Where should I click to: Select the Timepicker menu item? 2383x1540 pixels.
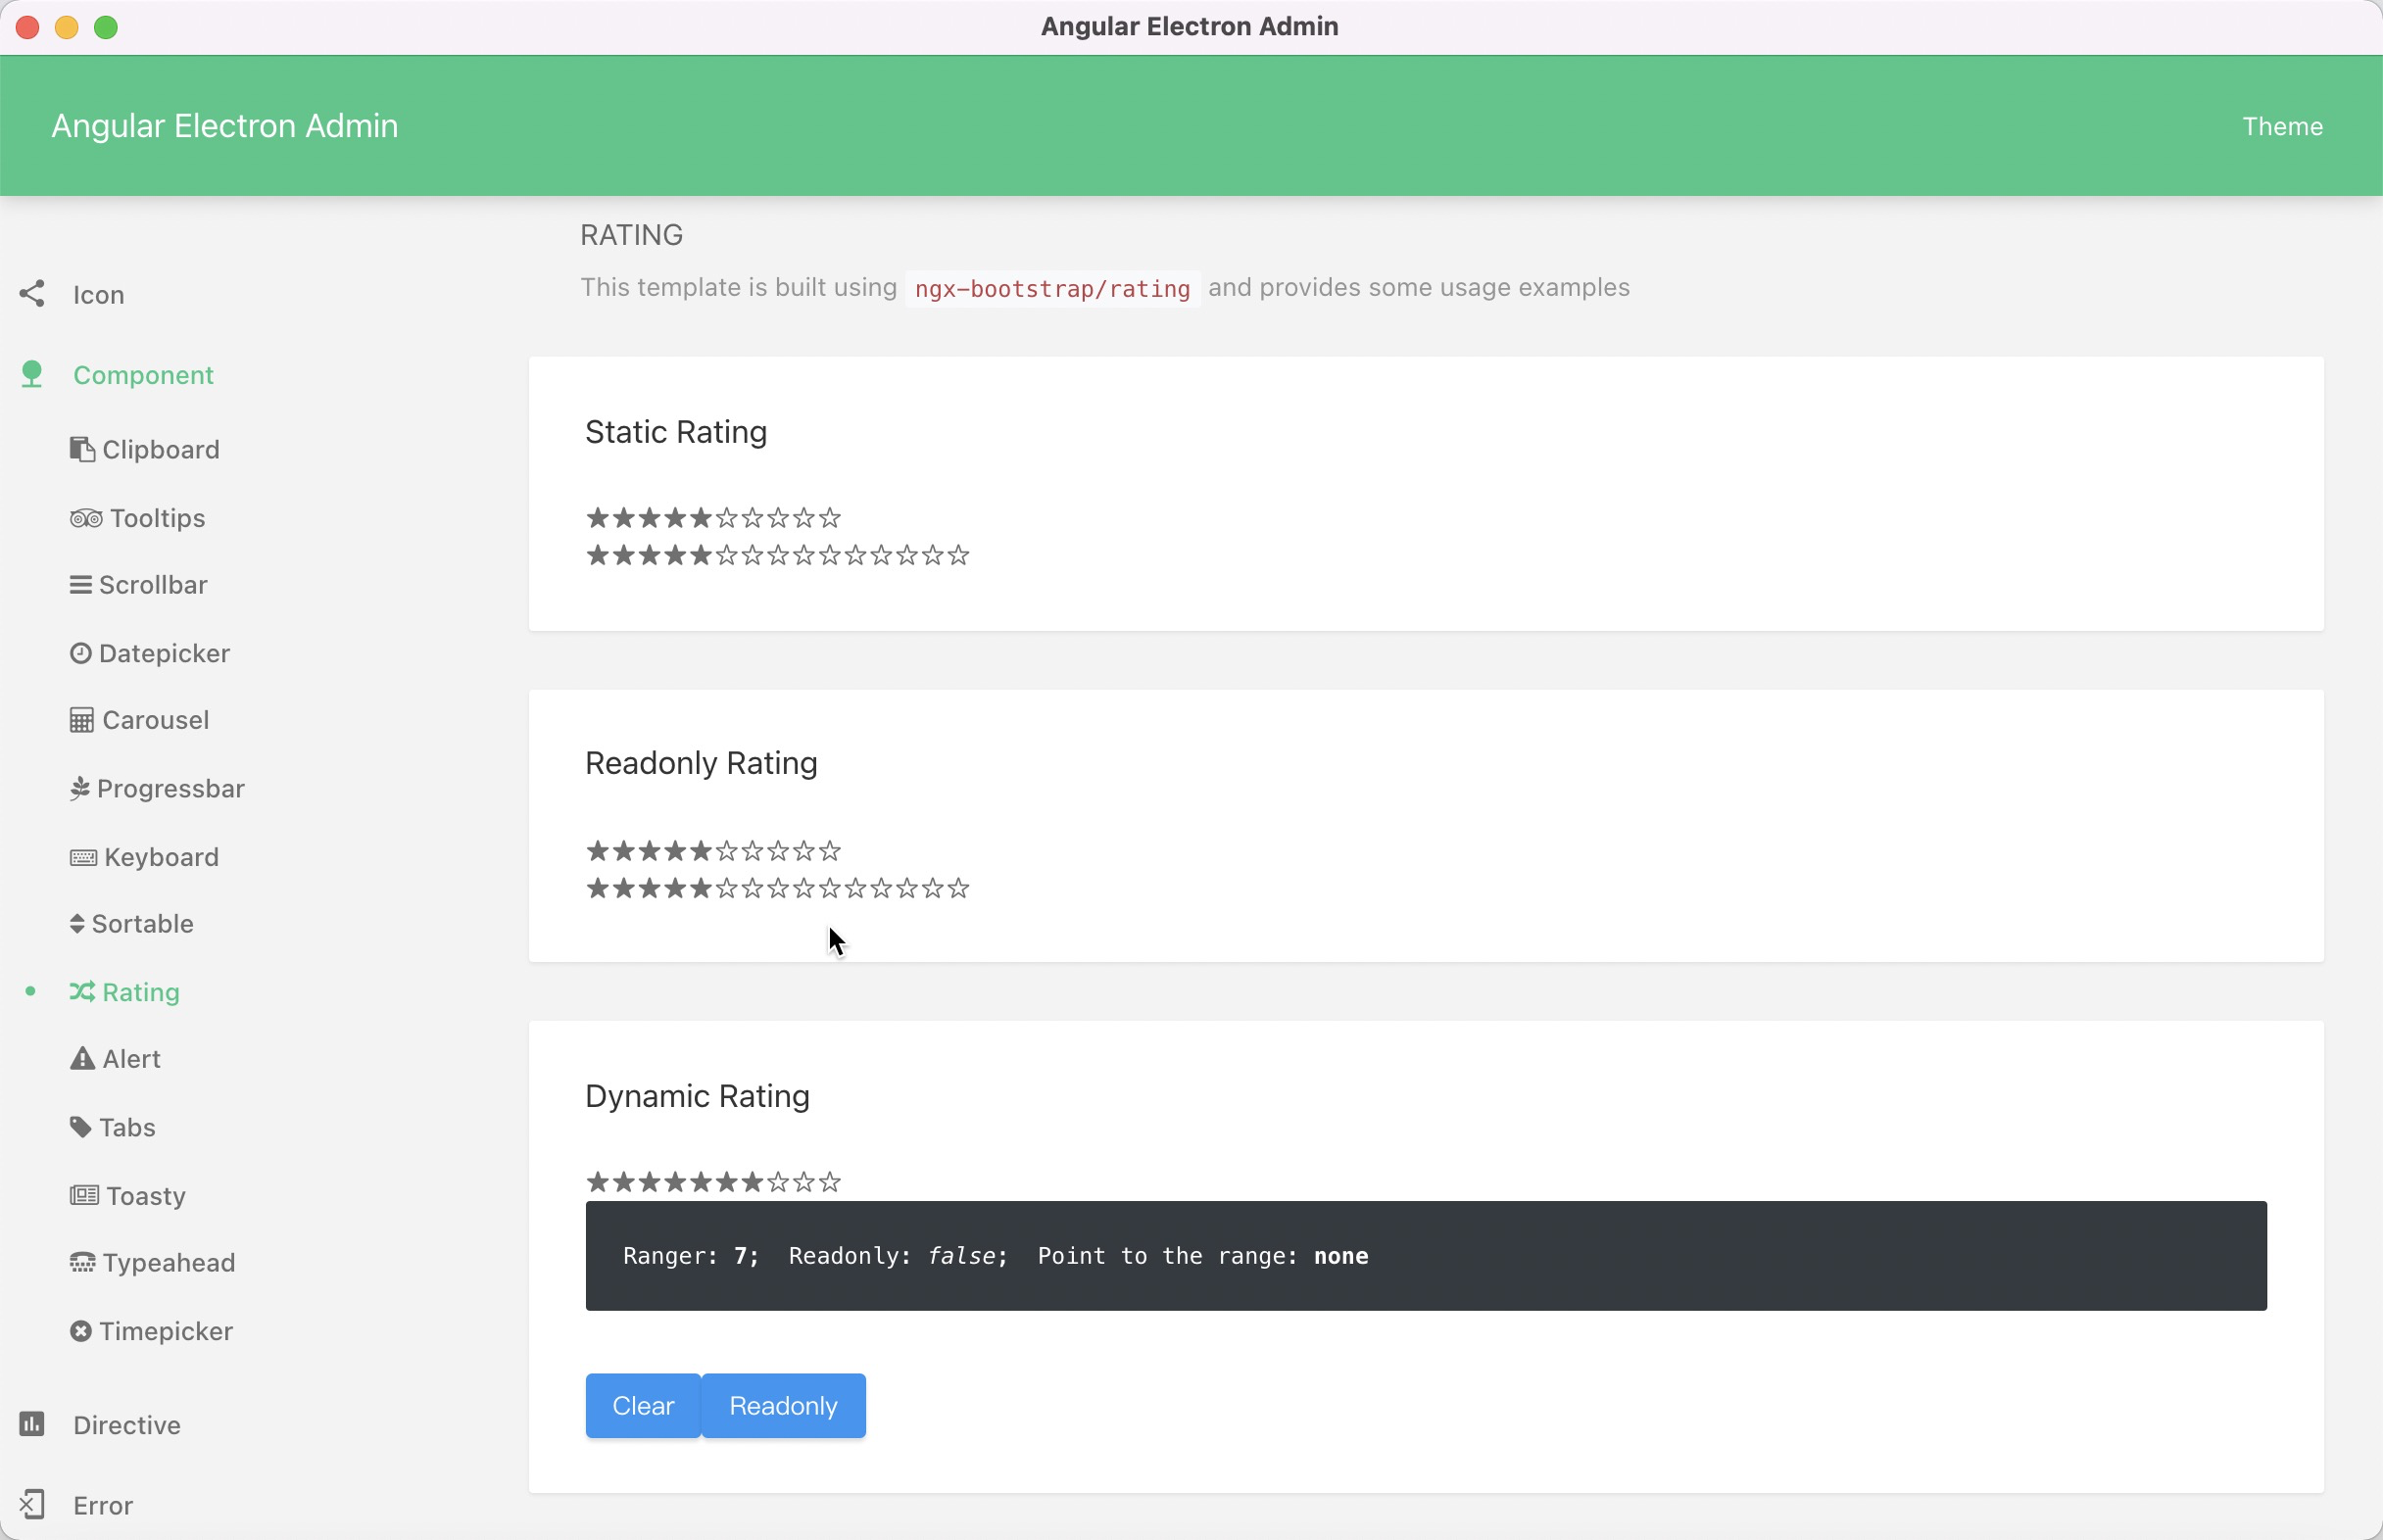pyautogui.click(x=166, y=1331)
